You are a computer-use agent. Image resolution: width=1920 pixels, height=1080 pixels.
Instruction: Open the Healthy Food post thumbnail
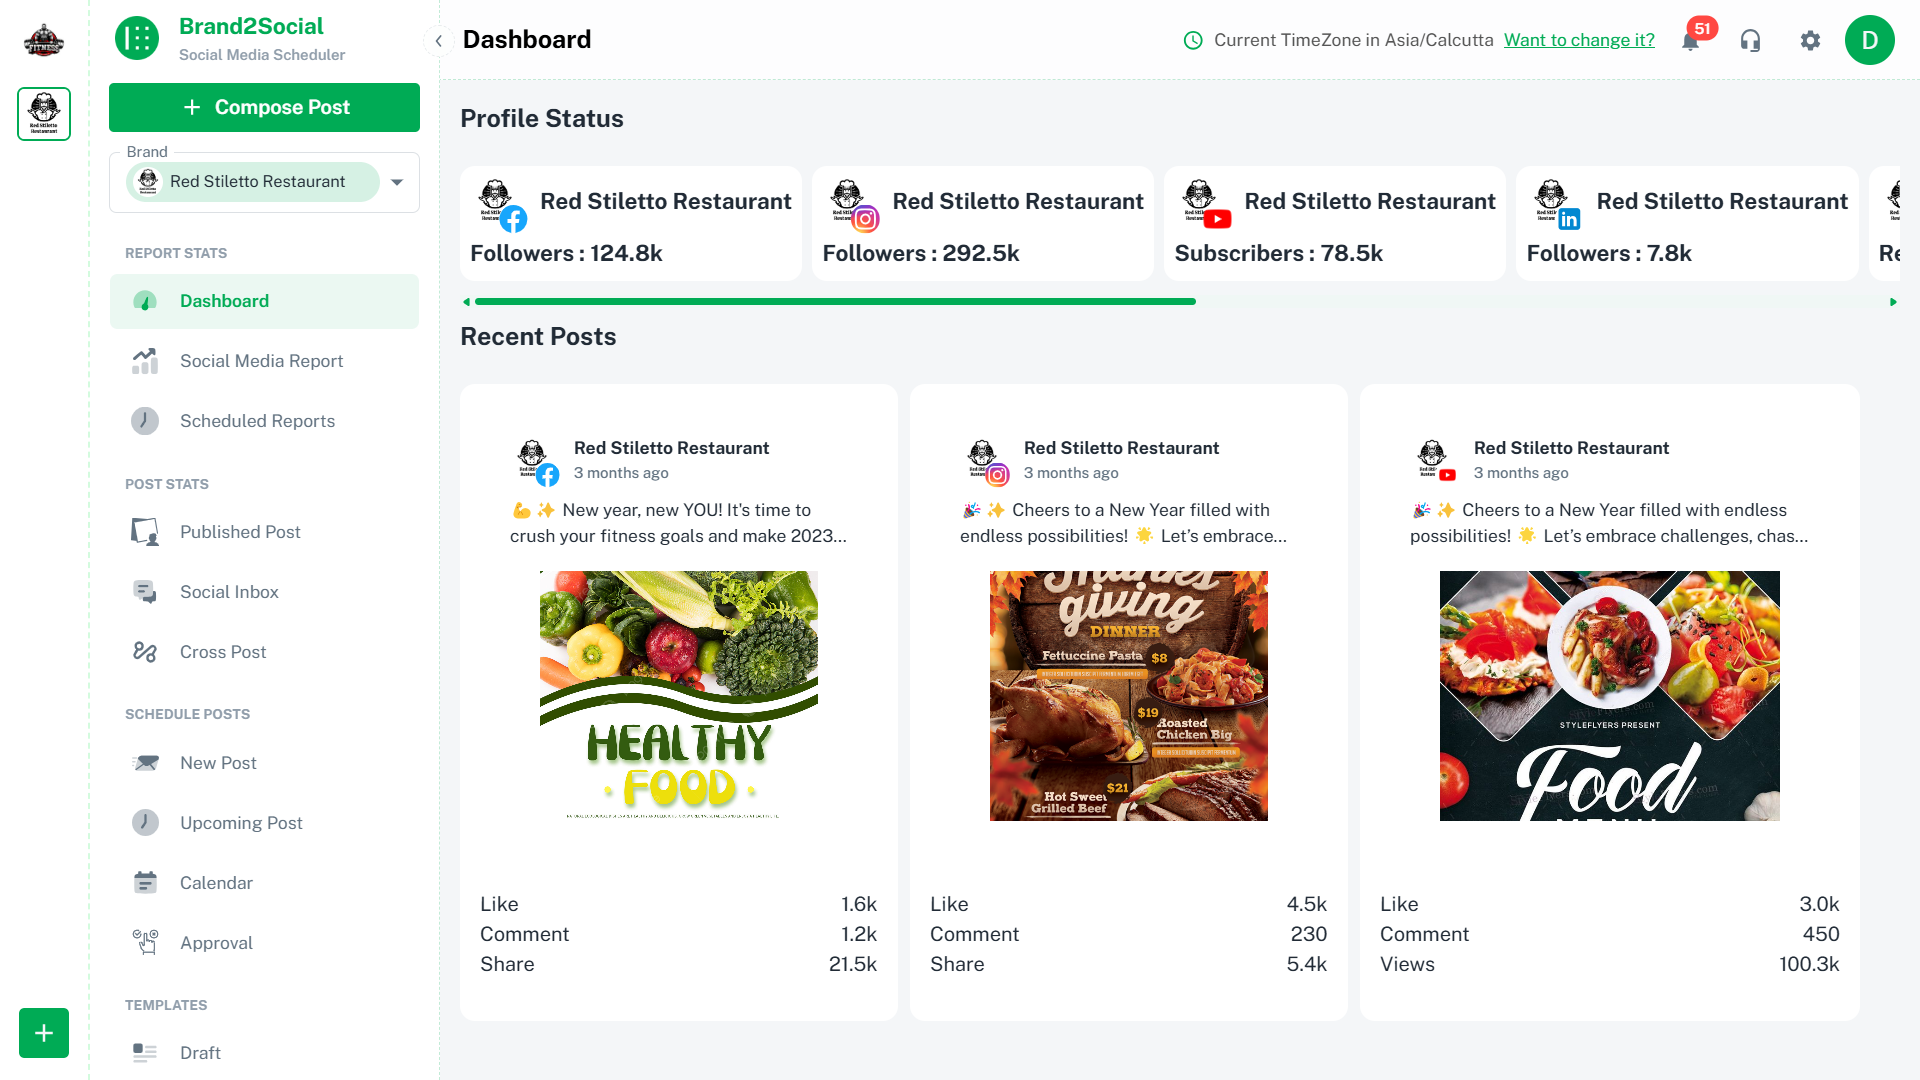click(679, 696)
